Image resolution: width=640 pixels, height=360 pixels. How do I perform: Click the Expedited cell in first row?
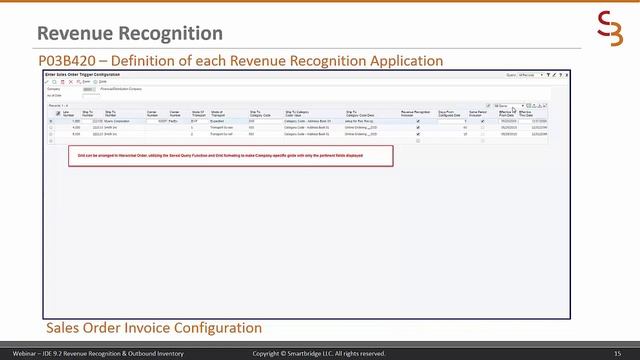click(229, 121)
